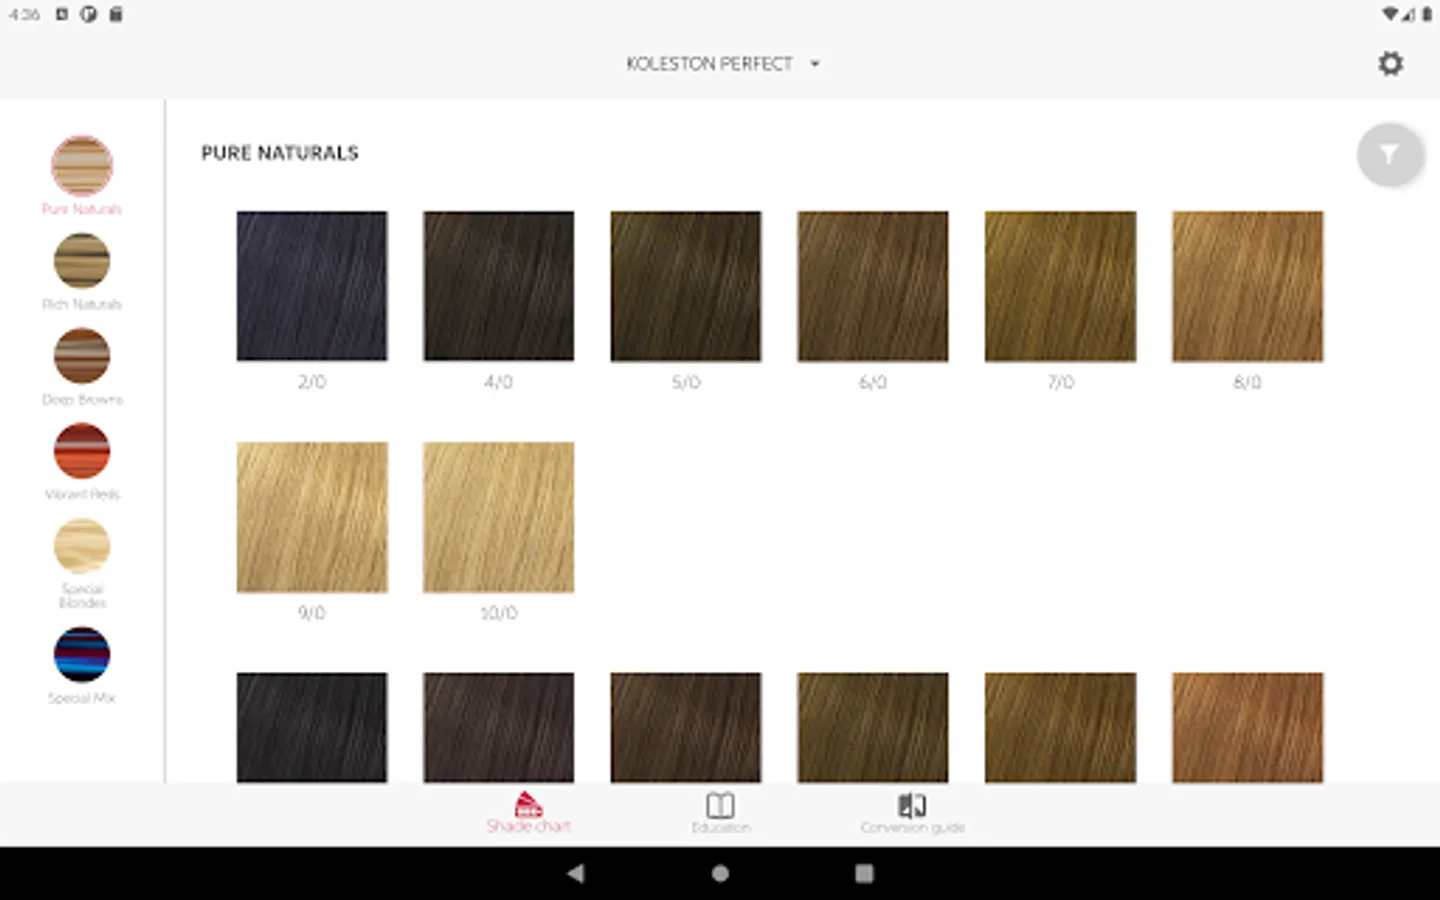Choose the 7/0 shade swatch
The width and height of the screenshot is (1440, 900).
1060,286
